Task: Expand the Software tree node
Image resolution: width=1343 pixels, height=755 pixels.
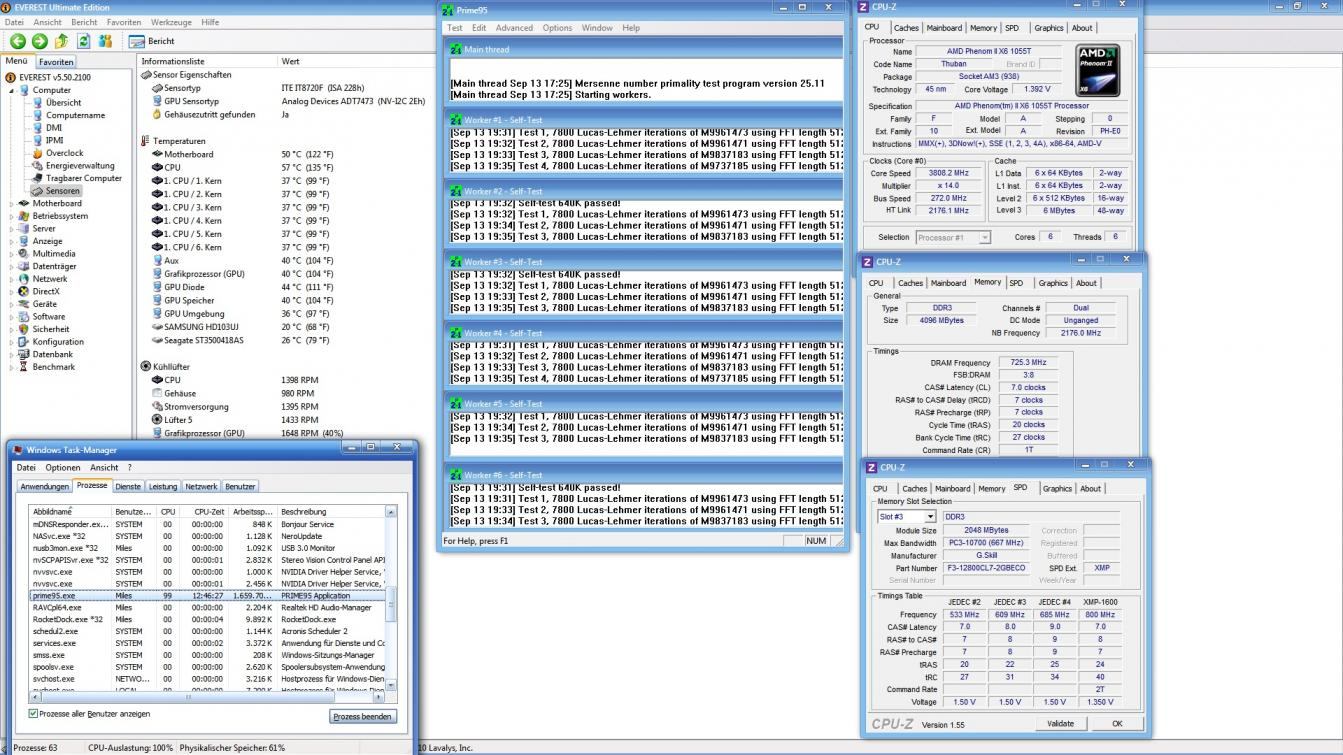Action: [12, 317]
